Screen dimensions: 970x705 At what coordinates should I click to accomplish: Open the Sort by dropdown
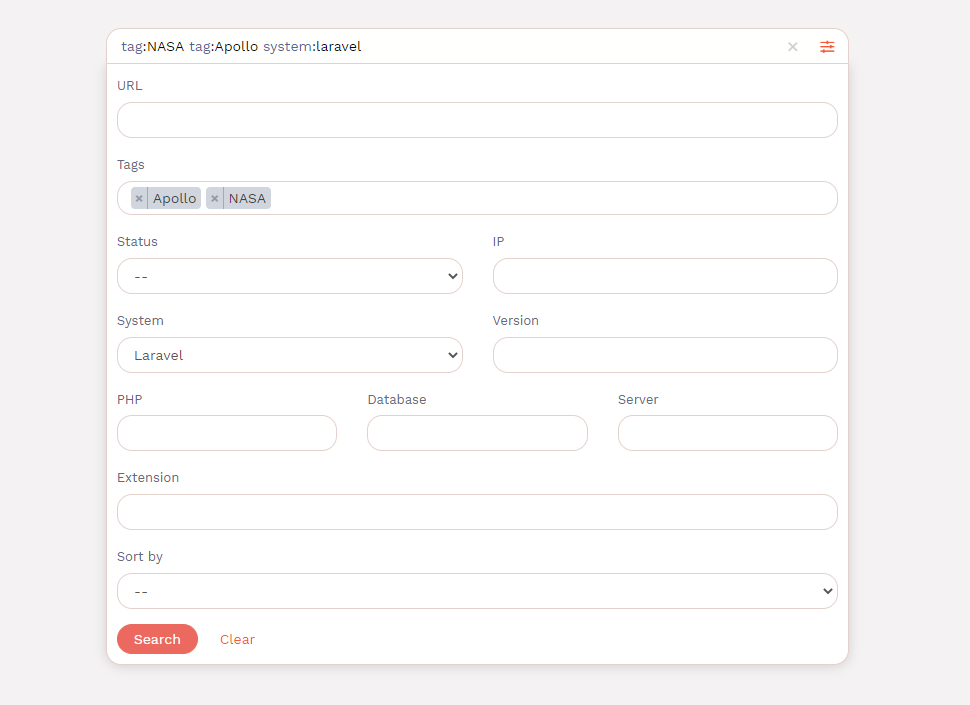click(477, 591)
